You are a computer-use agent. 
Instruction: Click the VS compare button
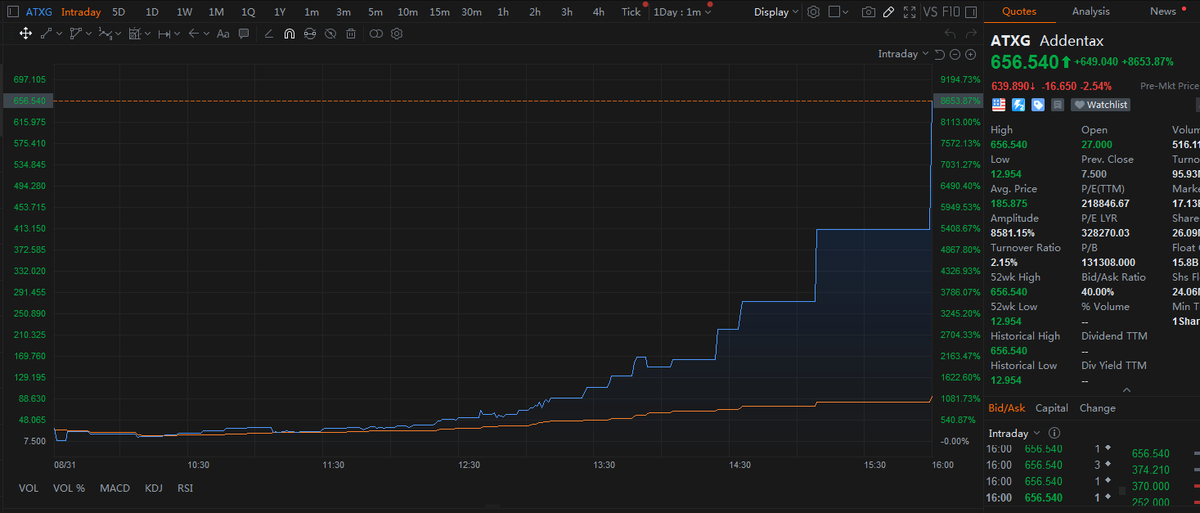(930, 12)
